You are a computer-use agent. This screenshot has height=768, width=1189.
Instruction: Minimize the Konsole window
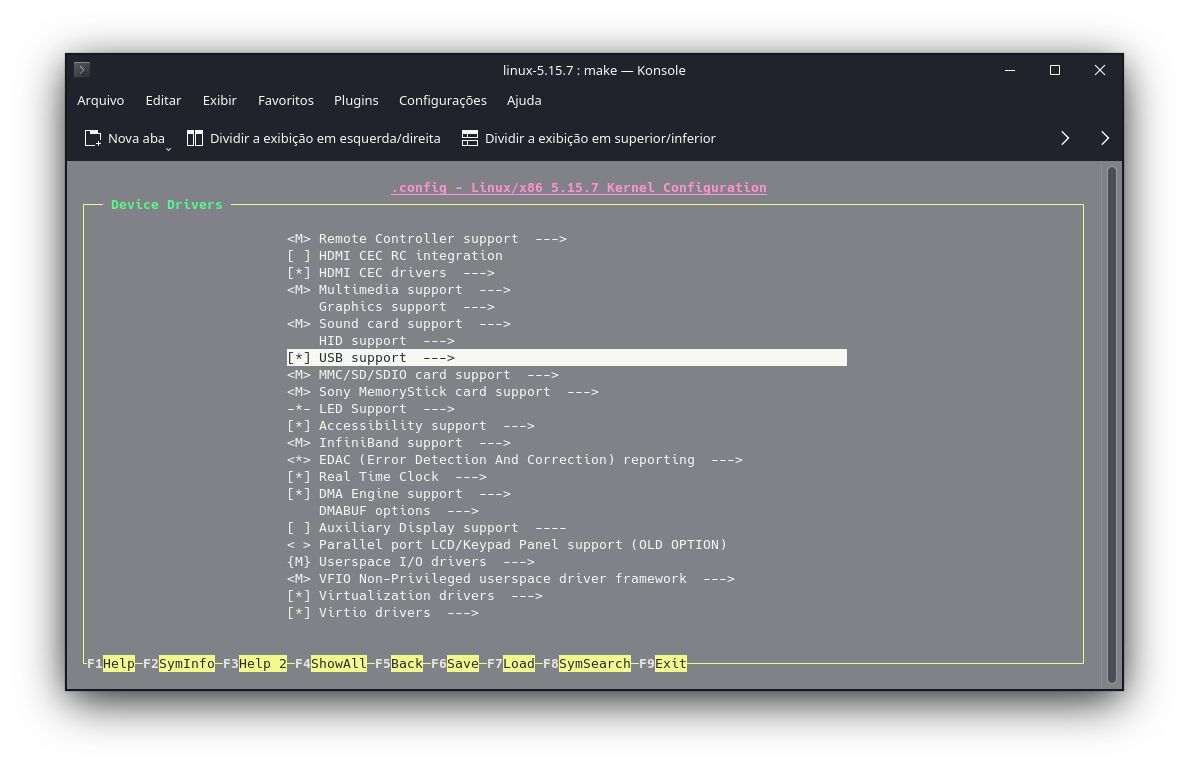(x=1010, y=70)
